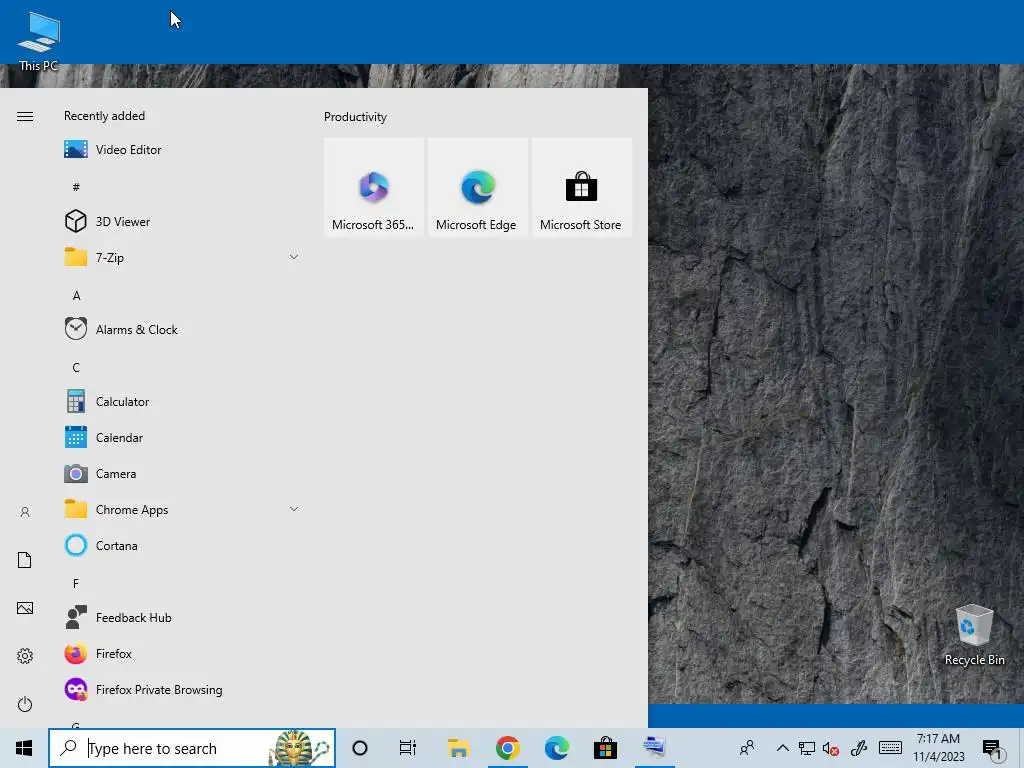
Task: Open Microsoft Store from the taskbar
Action: (605, 748)
